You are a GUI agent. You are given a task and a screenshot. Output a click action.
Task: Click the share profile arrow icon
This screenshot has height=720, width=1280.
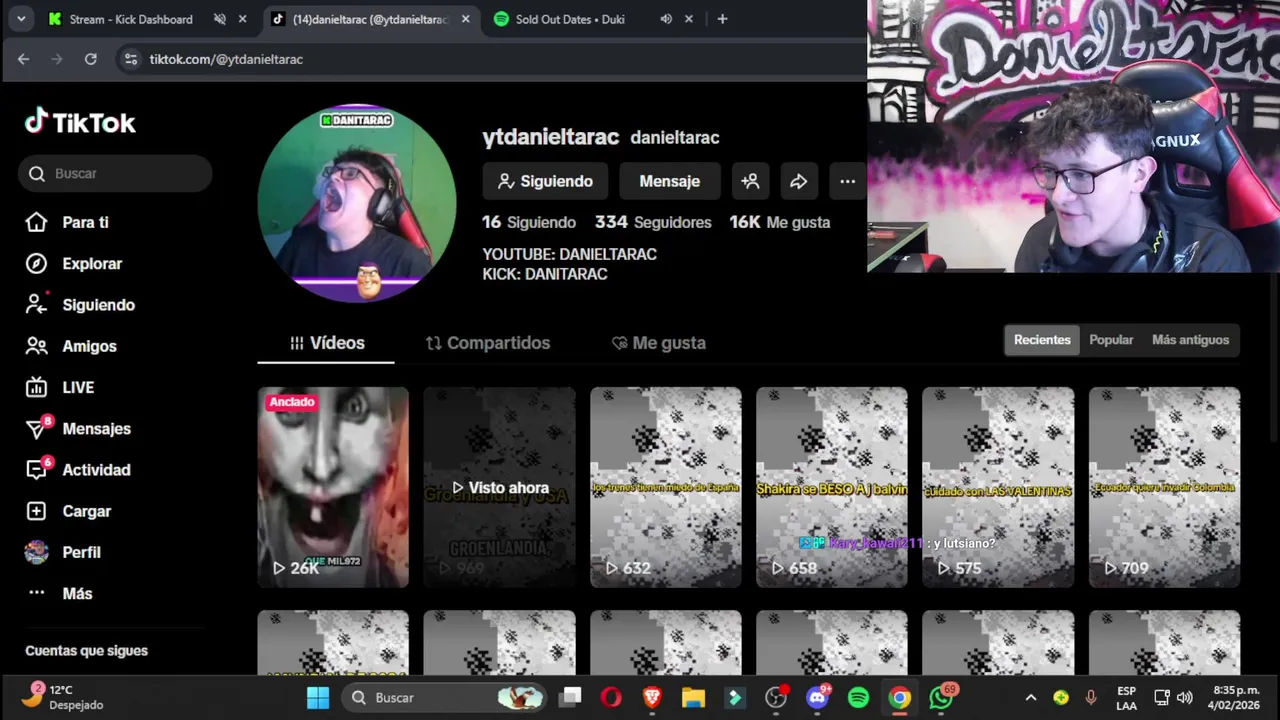point(799,181)
